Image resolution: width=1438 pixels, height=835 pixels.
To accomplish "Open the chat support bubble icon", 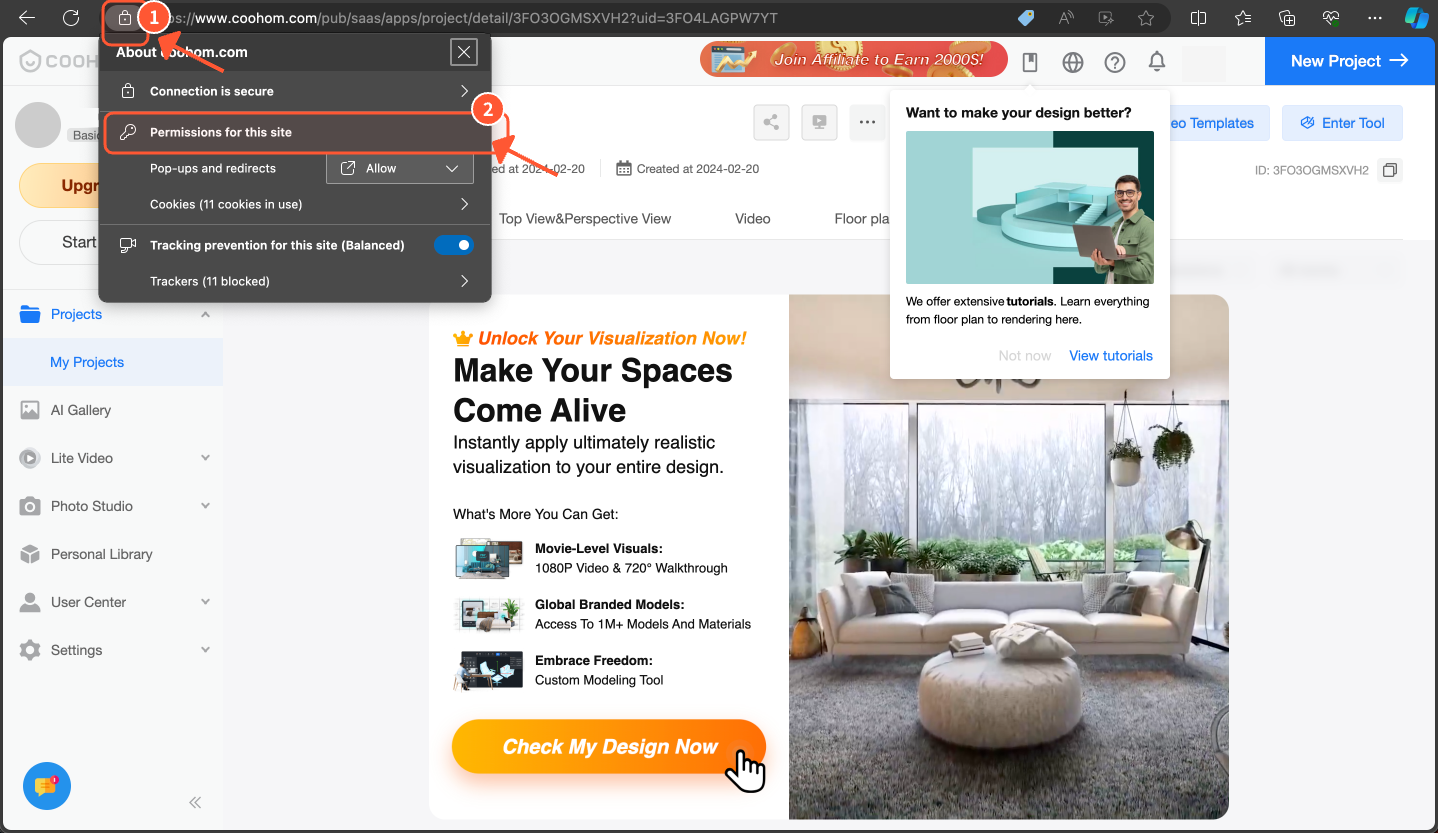I will point(46,785).
